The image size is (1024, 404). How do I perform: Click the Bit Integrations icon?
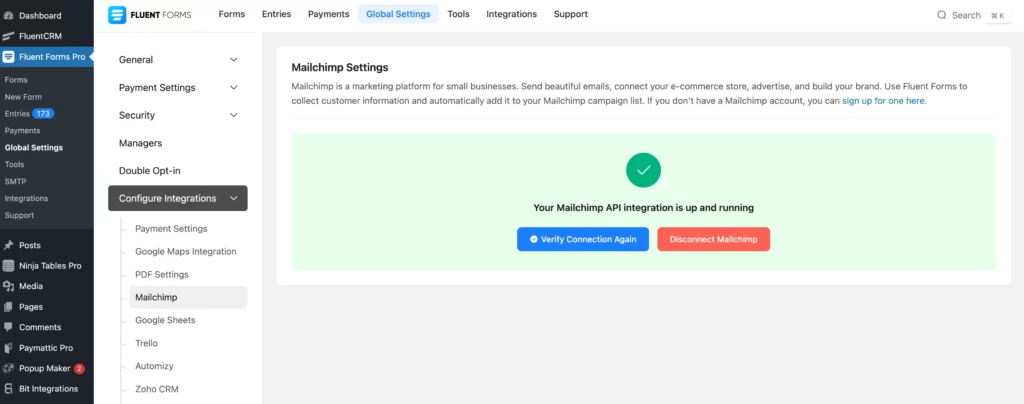(x=8, y=389)
